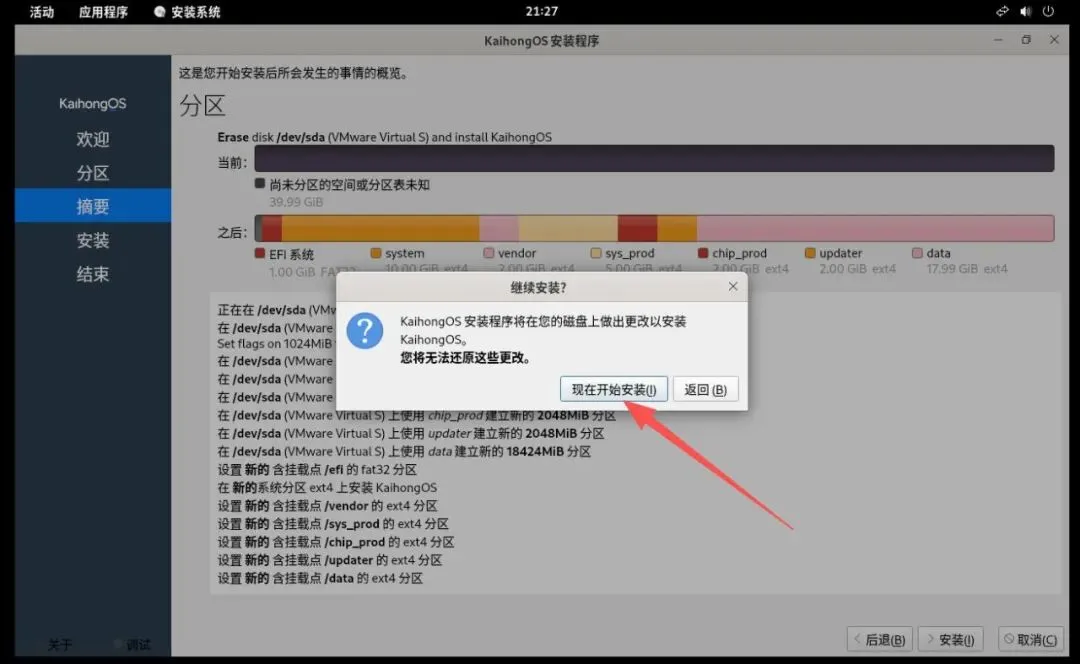The width and height of the screenshot is (1080, 664).
Task: Click the 安装(I) button at bottom
Action: click(x=951, y=639)
